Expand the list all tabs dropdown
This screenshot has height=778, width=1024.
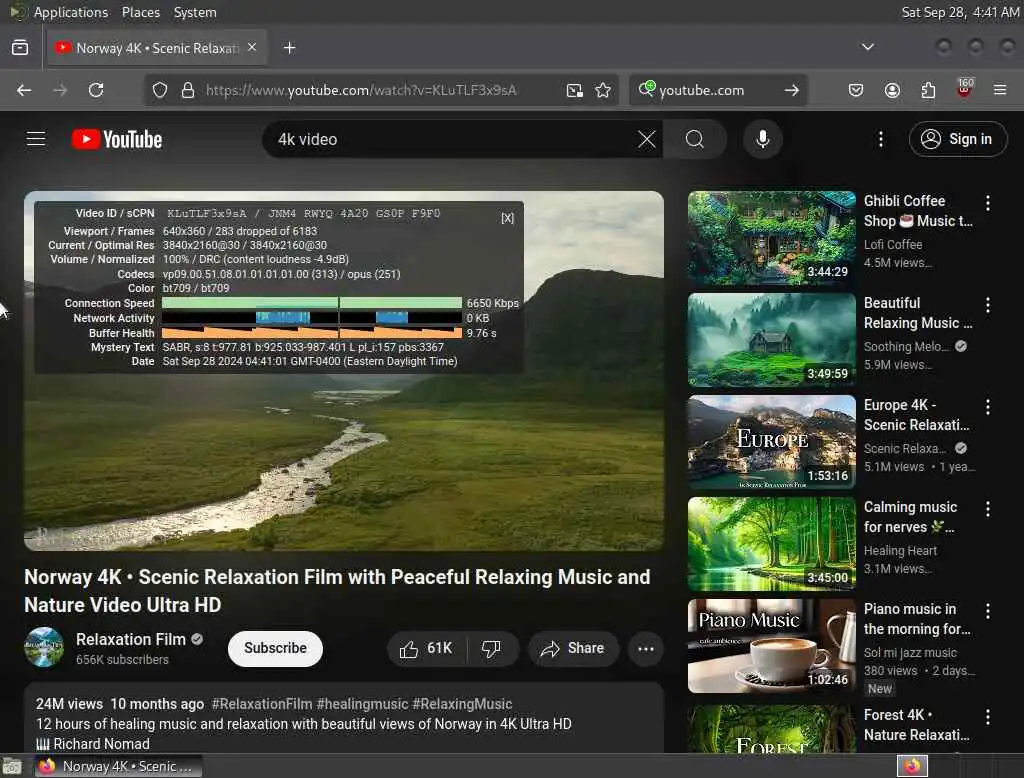(x=867, y=47)
